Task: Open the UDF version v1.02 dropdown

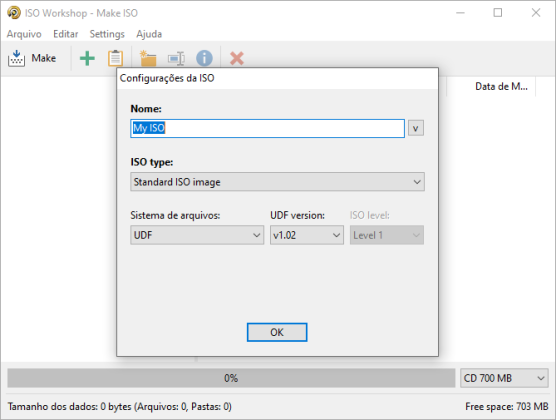Action: pos(307,235)
